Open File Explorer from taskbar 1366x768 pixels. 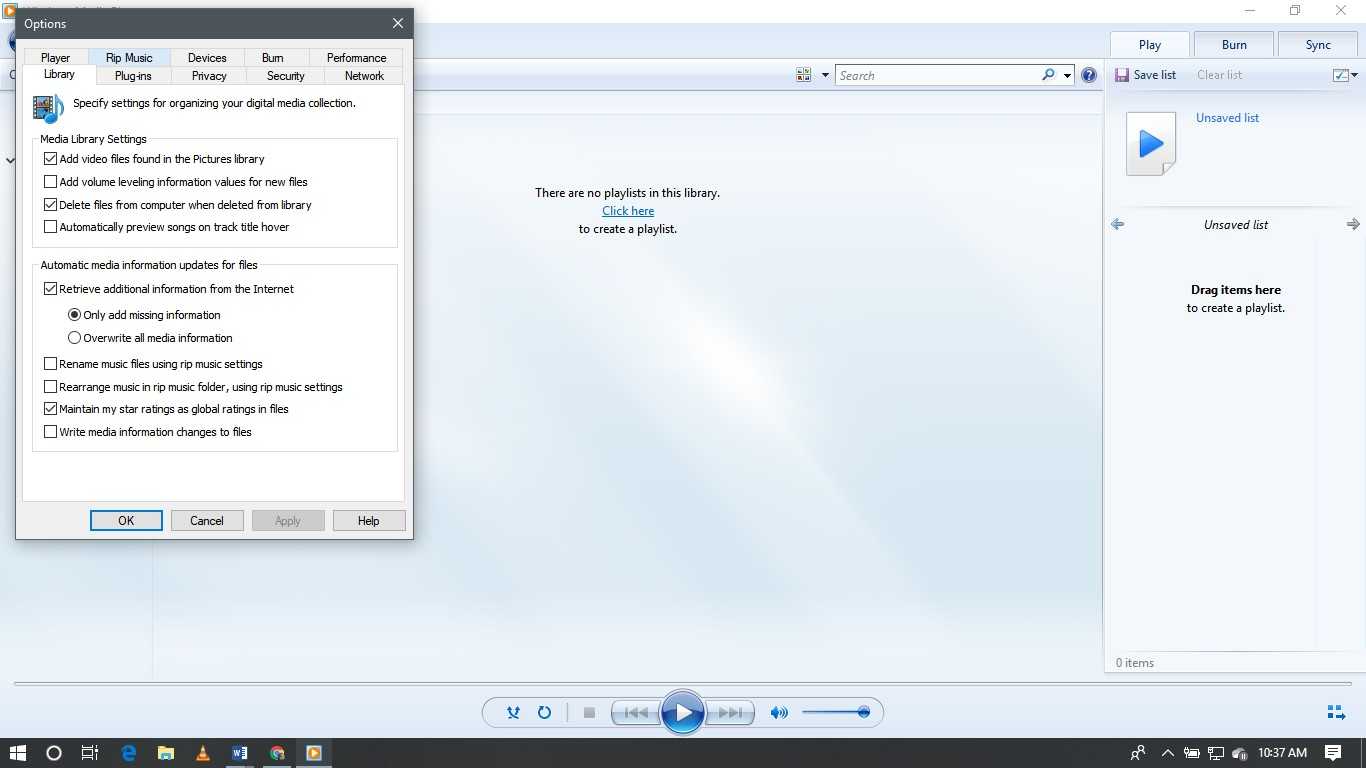click(166, 753)
